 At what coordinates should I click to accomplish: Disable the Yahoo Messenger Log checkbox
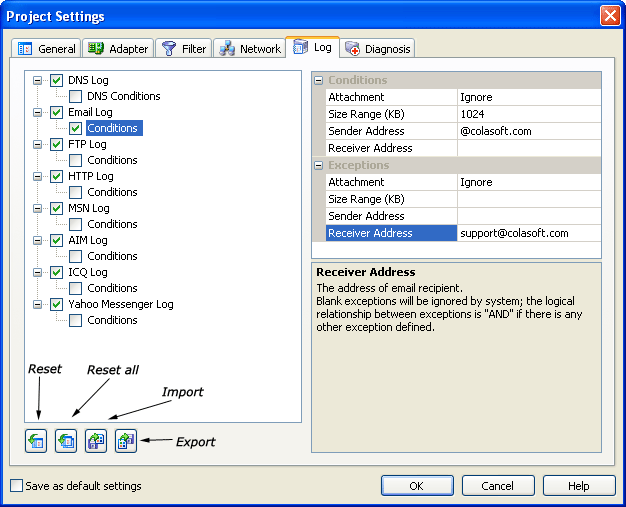pyautogui.click(x=57, y=304)
